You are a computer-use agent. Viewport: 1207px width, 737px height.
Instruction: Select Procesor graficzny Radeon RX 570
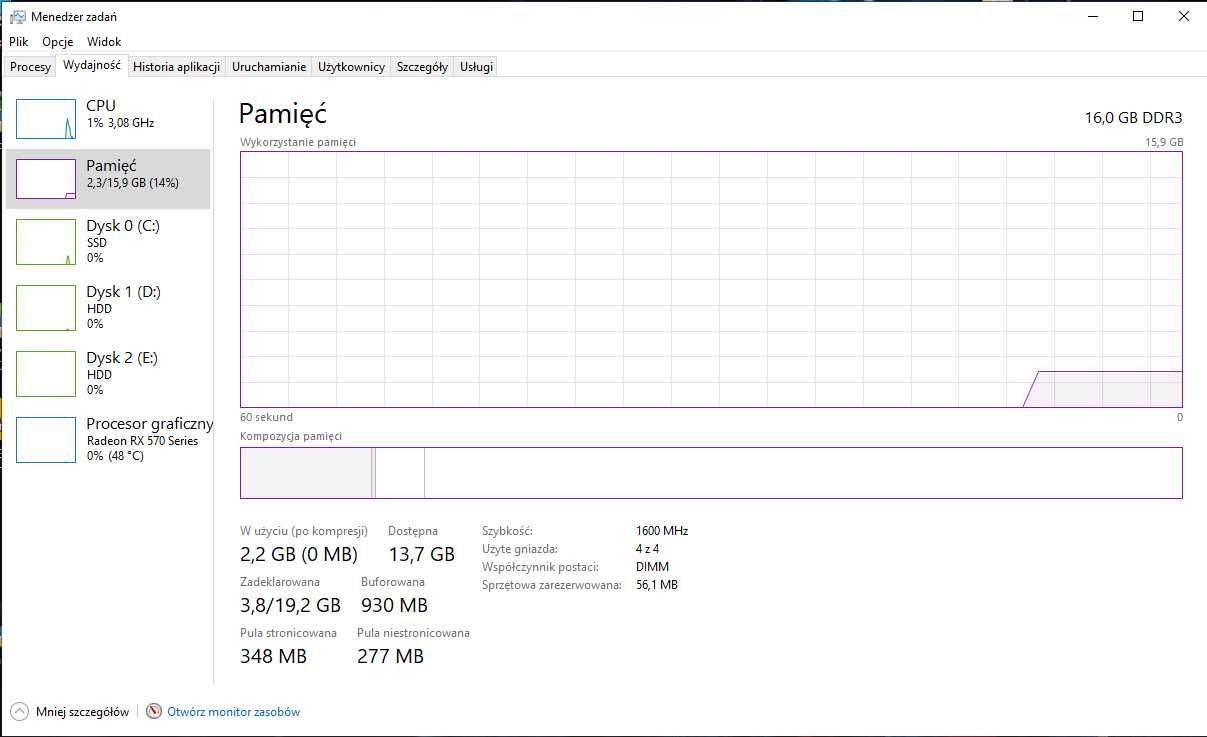[x=109, y=439]
